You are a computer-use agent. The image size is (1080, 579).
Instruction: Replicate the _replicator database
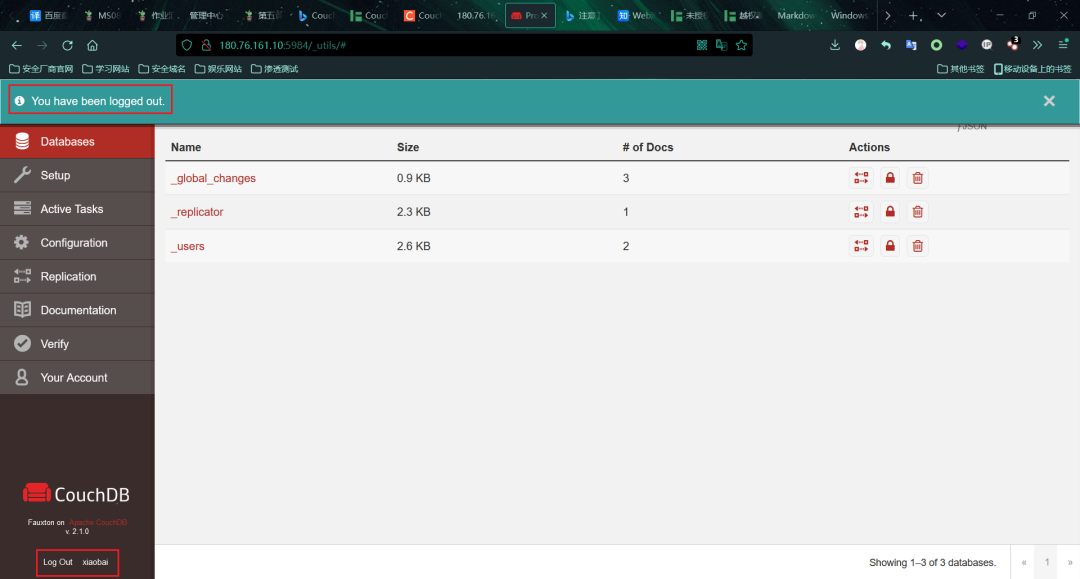pyautogui.click(x=861, y=212)
